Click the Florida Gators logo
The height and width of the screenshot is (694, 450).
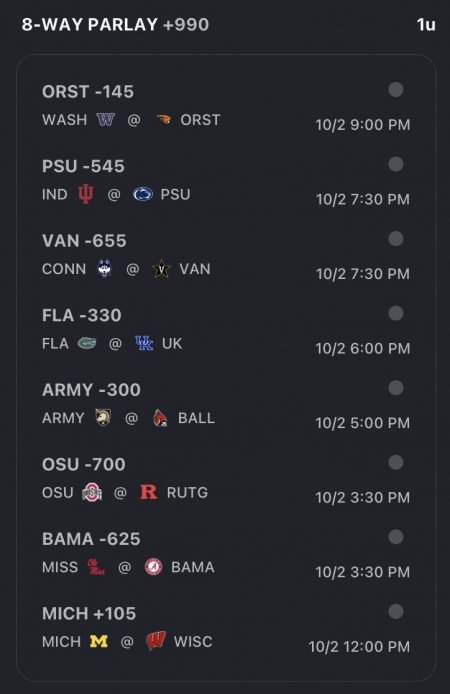click(87, 343)
